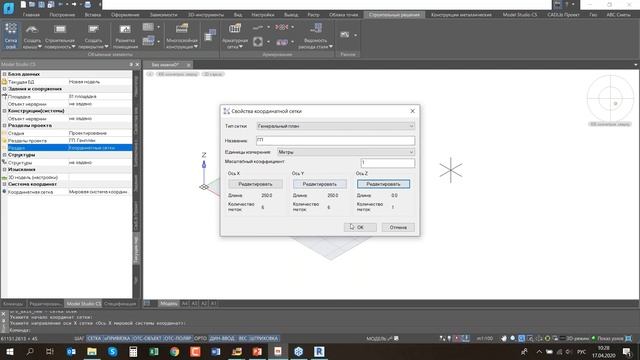Open the Единицы измерения dropdown
This screenshot has width=640, height=360.
click(346, 152)
